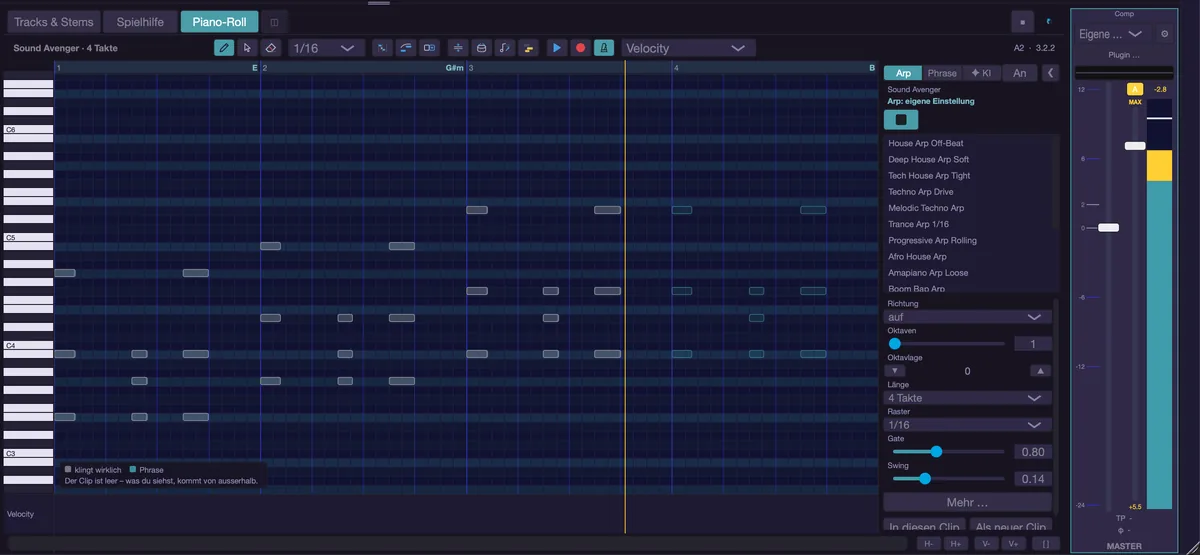Image resolution: width=1200 pixels, height=555 pixels.
Task: Click the 'Plugin ...' slot on master
Action: point(1124,56)
